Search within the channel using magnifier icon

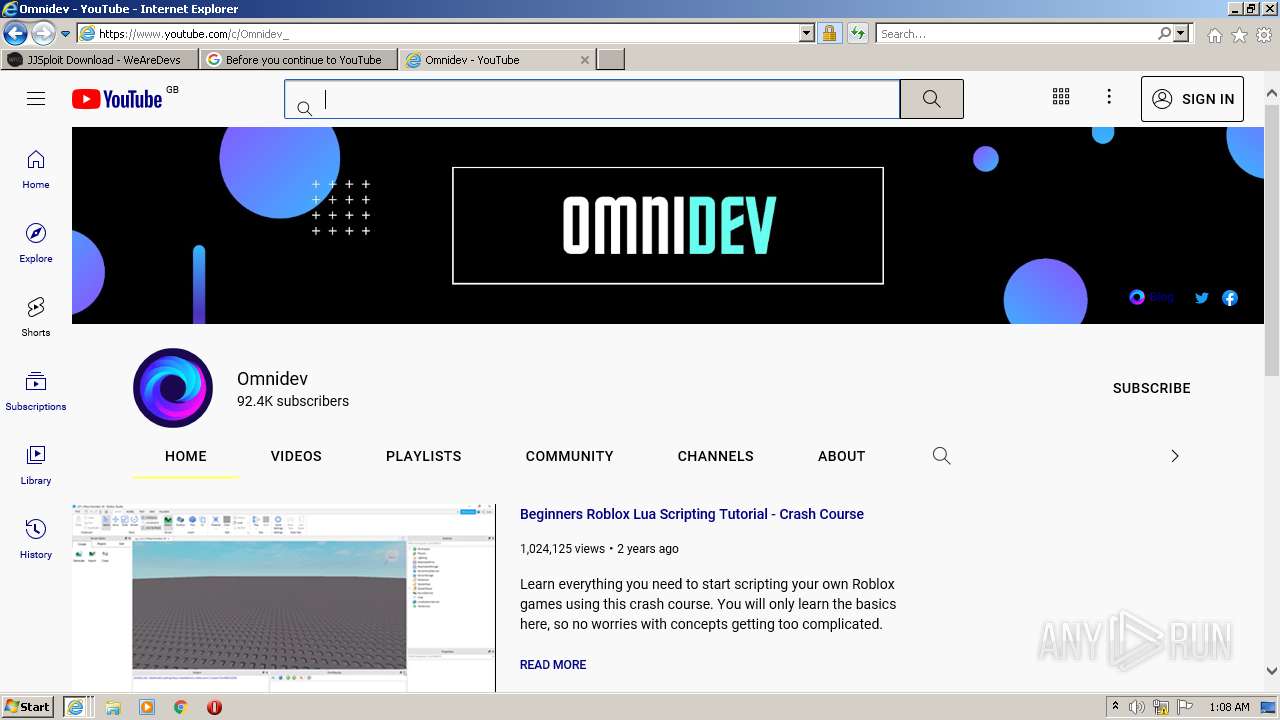[941, 456]
